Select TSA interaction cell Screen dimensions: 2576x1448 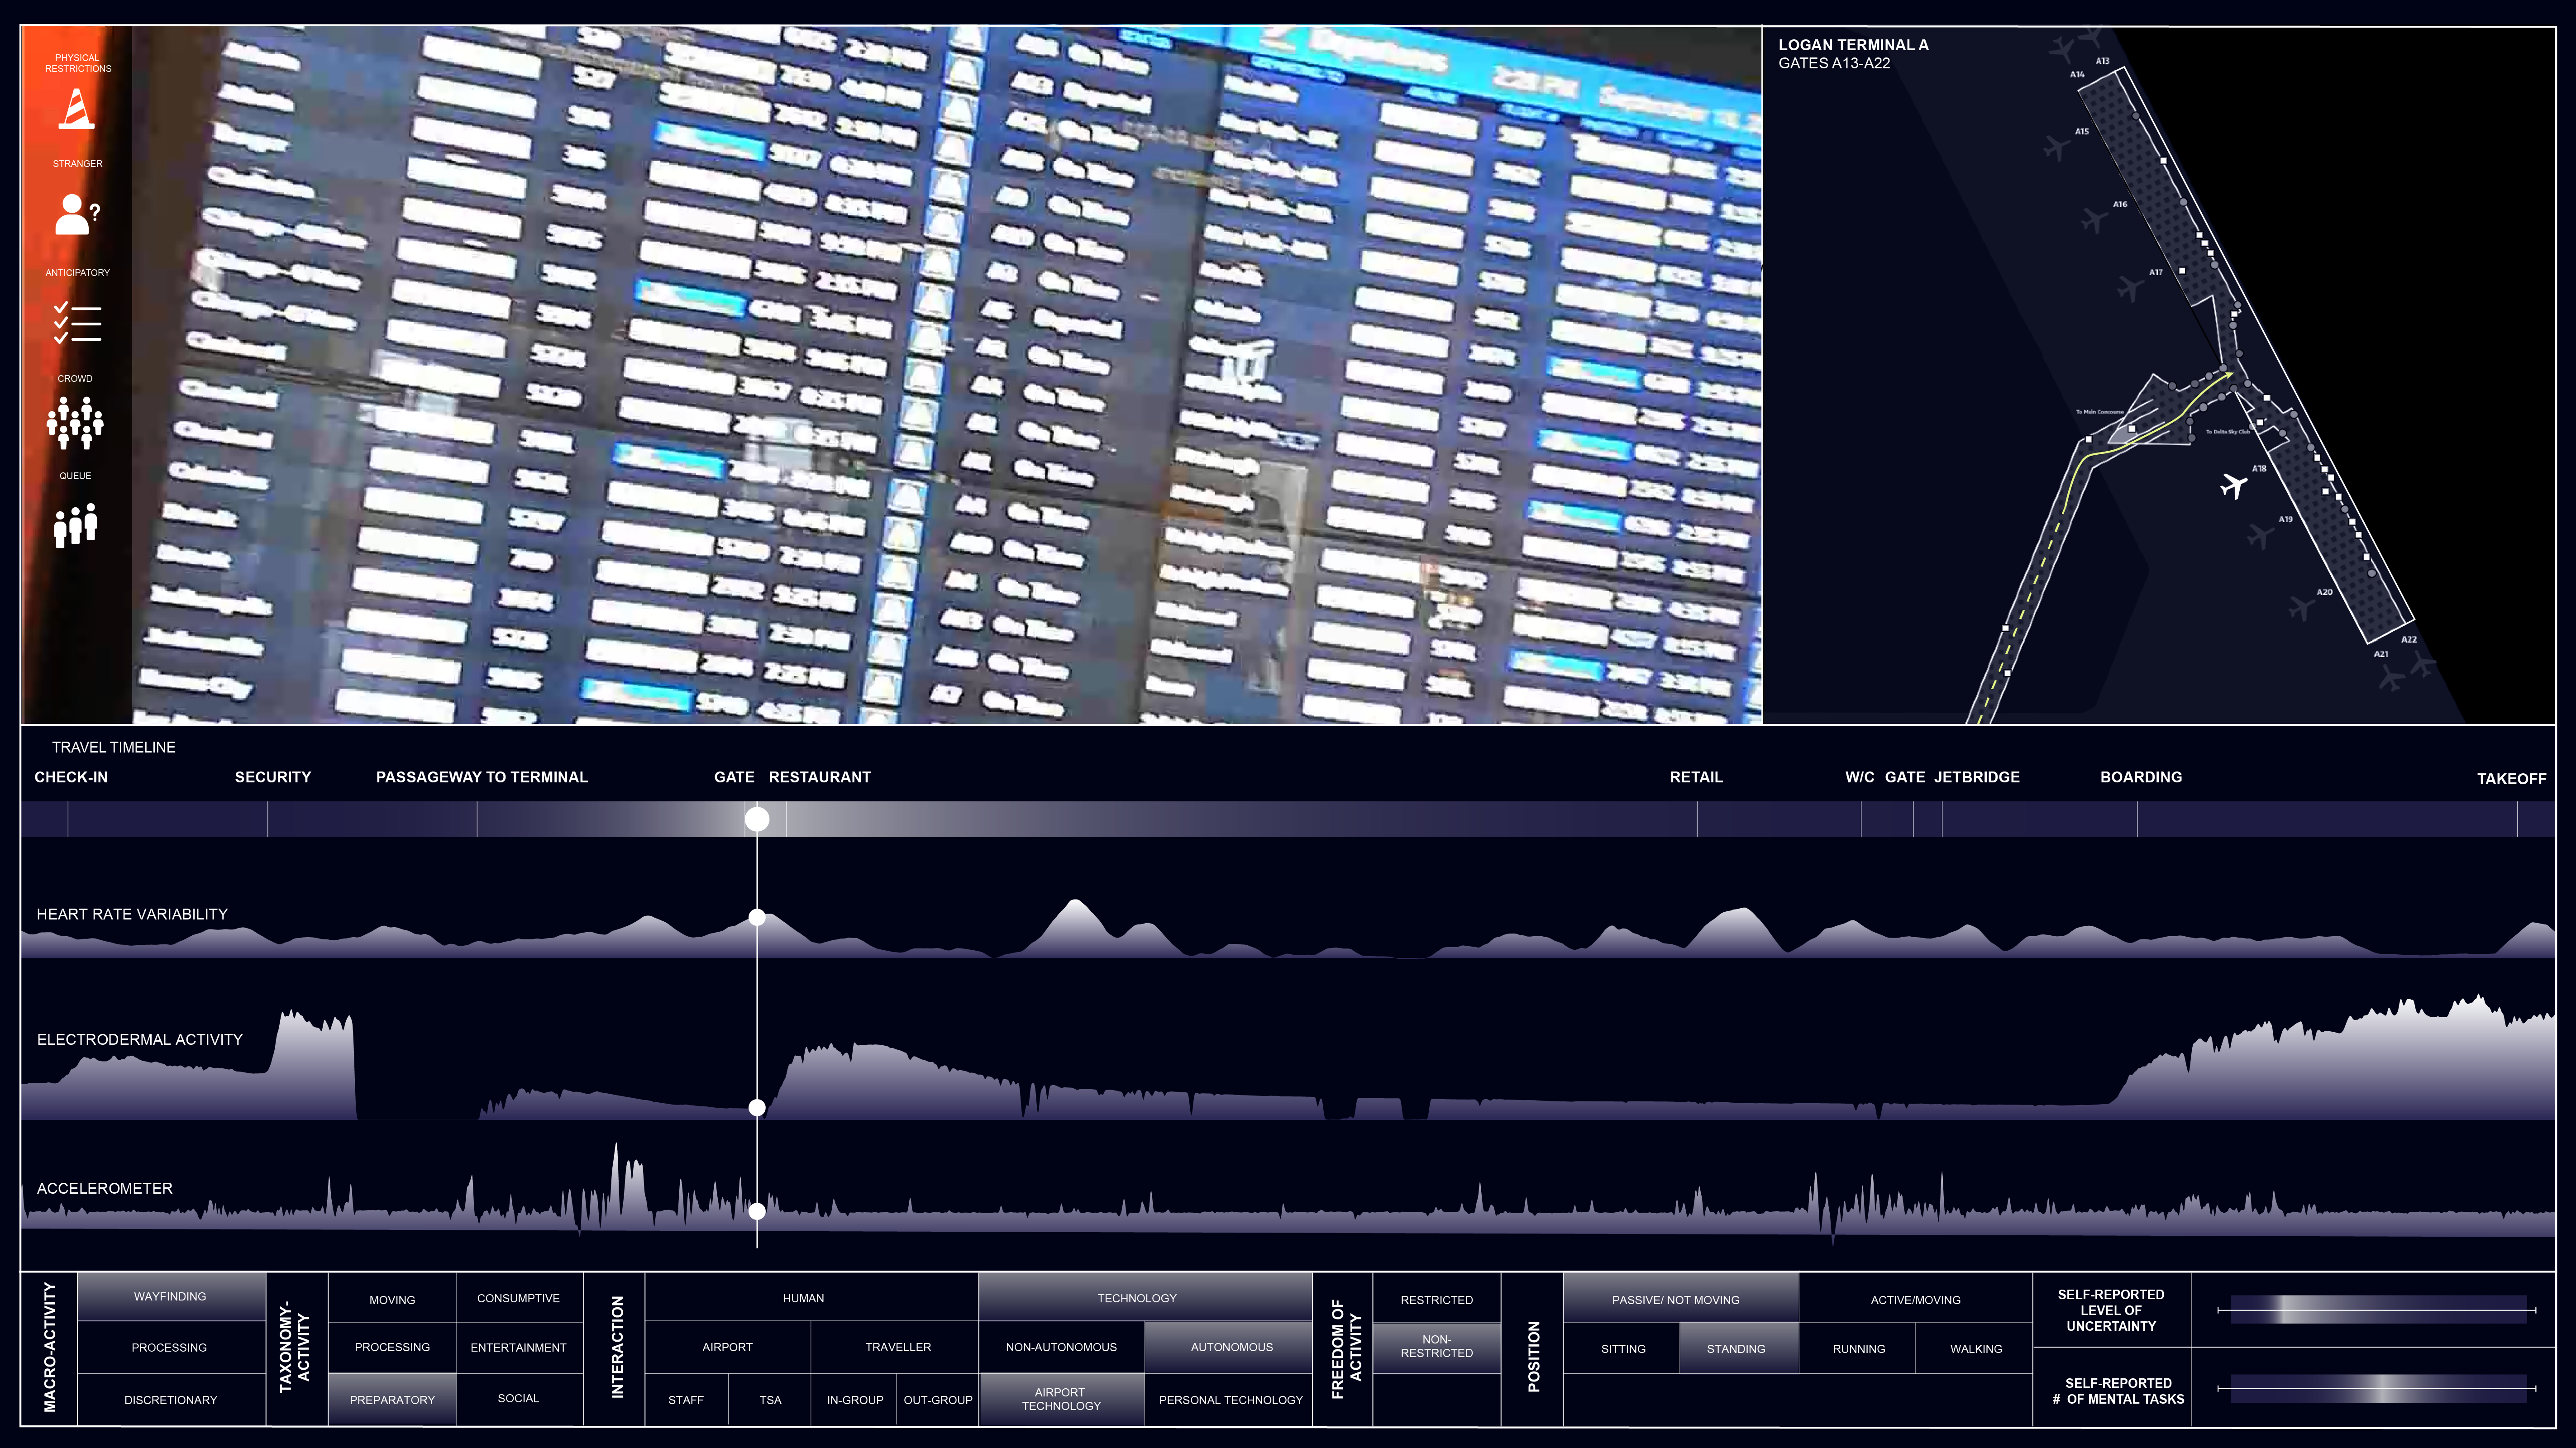click(x=770, y=1399)
